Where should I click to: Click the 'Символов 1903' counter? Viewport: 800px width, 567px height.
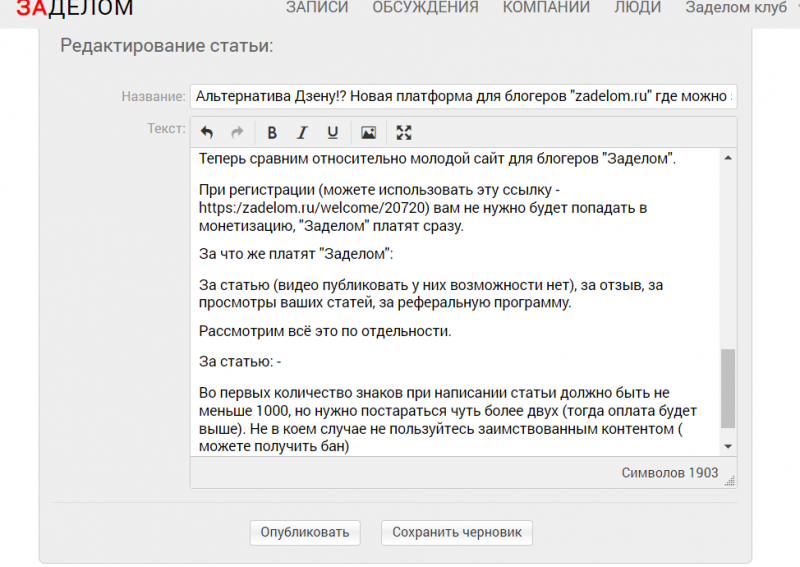(669, 473)
